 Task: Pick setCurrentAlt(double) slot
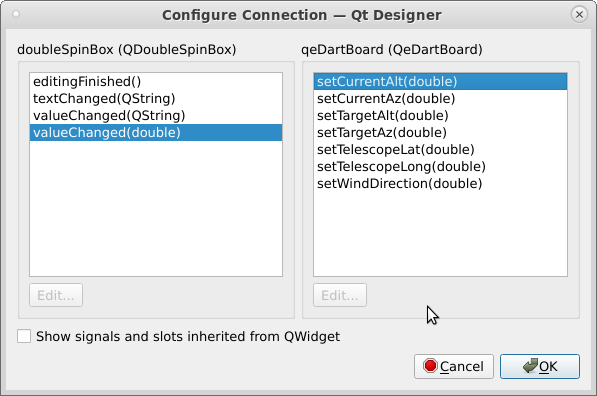click(440, 81)
